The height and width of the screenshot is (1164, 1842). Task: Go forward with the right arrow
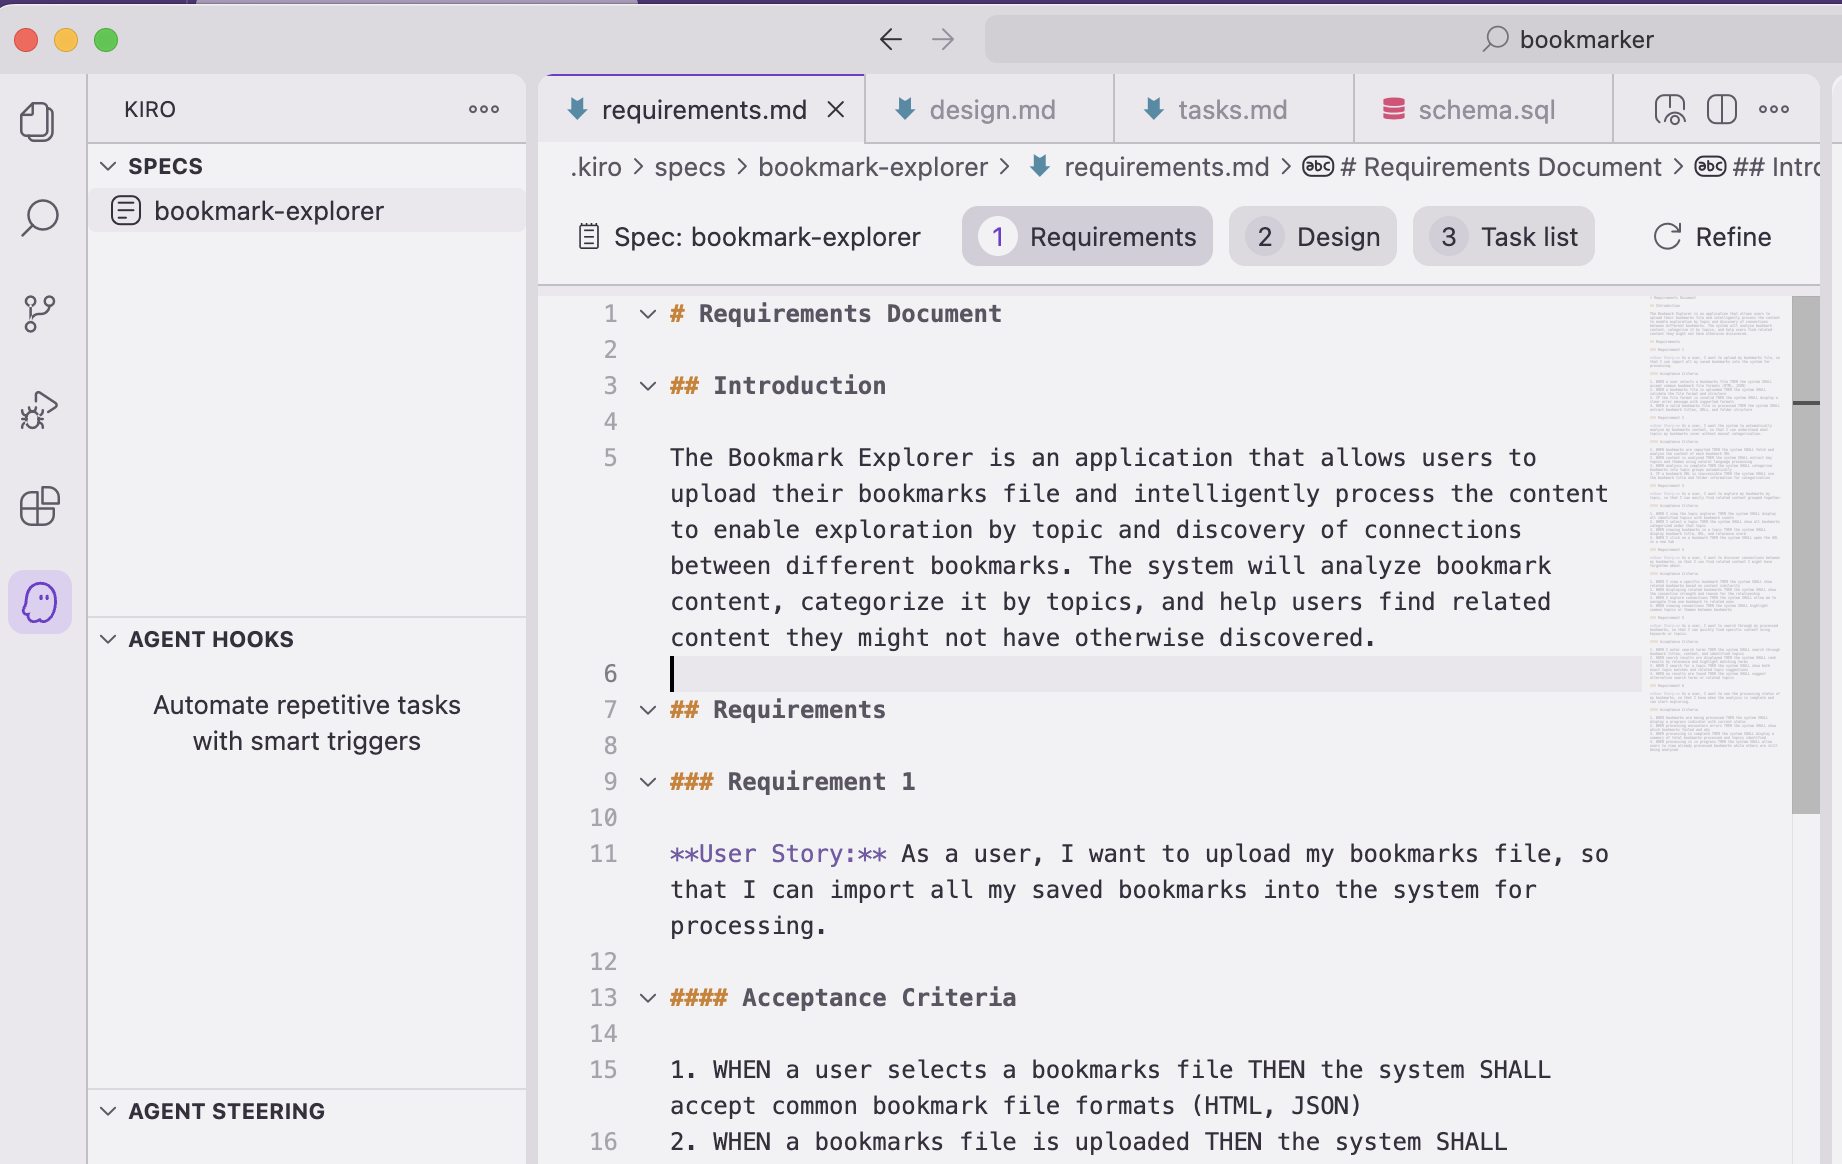tap(943, 39)
